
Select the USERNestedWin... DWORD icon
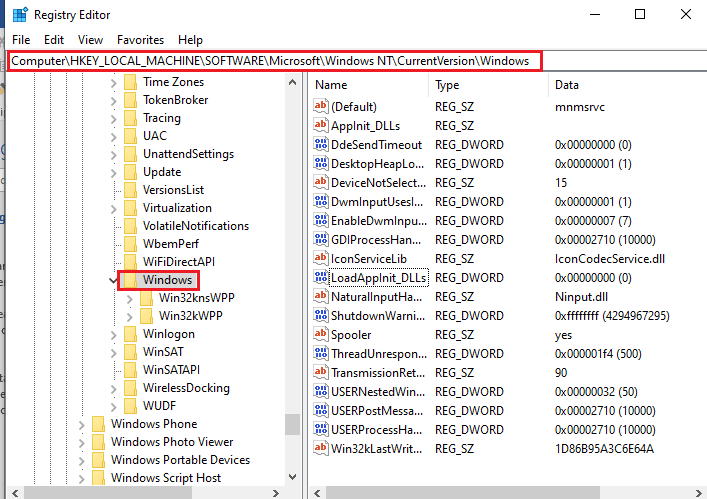(321, 391)
